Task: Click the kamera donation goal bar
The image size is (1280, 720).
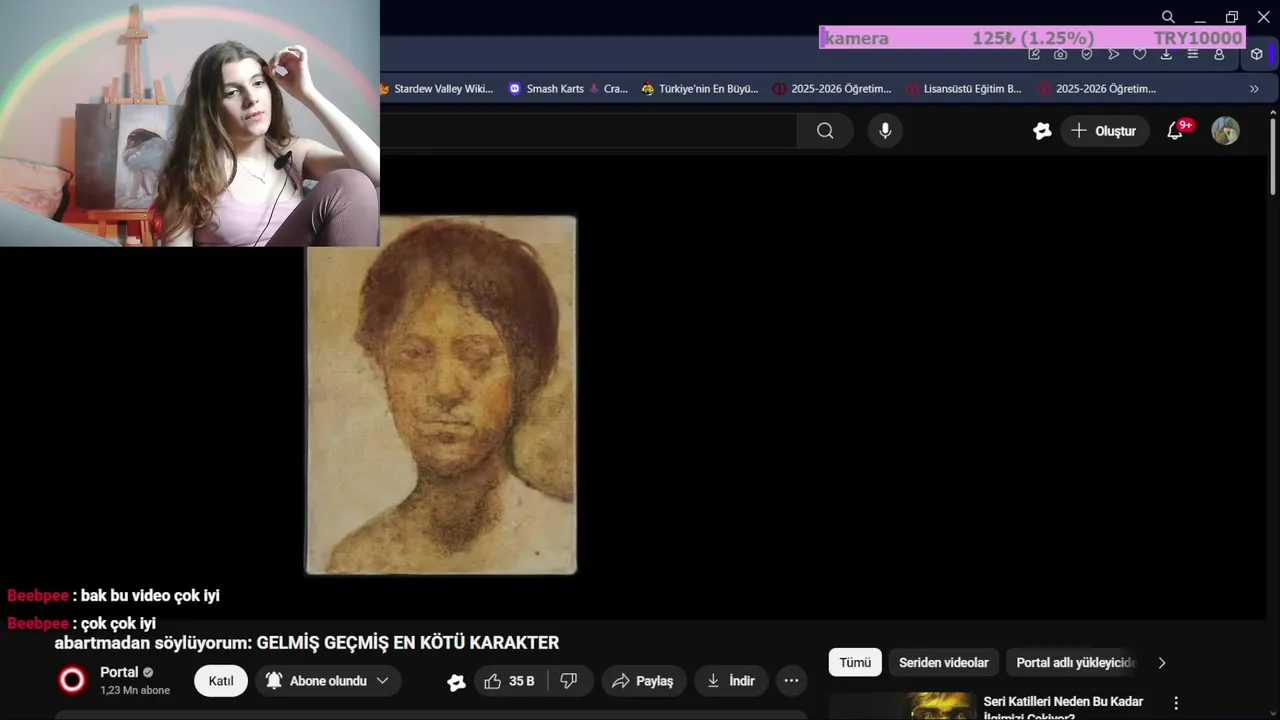Action: pyautogui.click(x=1032, y=38)
